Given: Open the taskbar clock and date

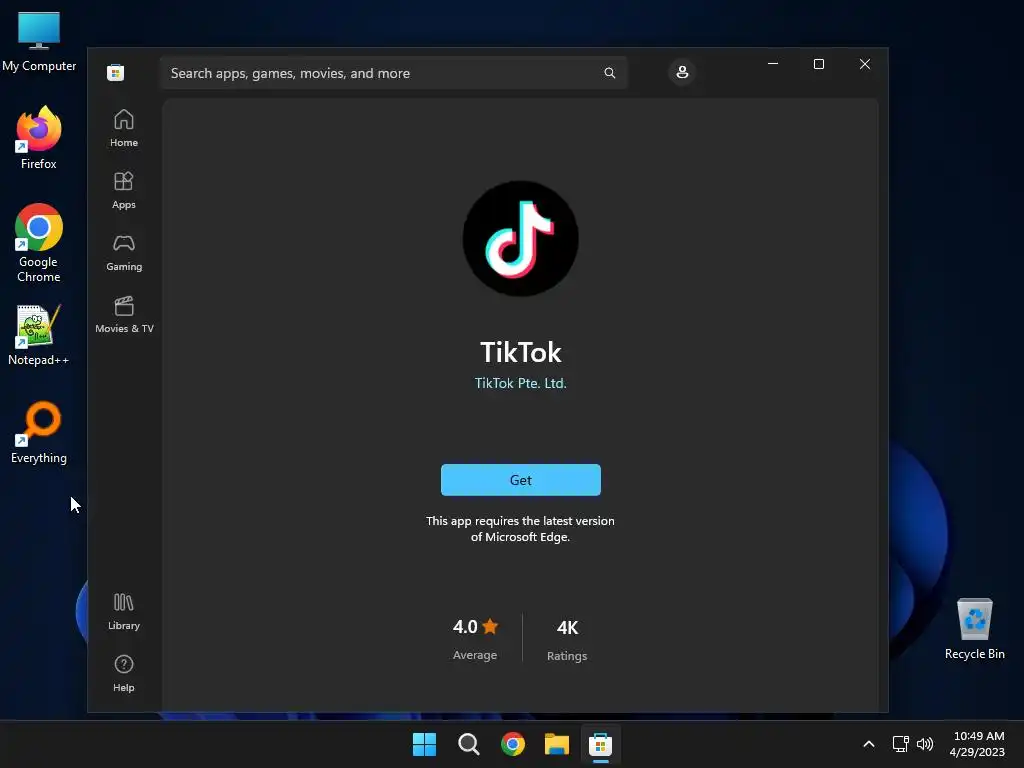Looking at the screenshot, I should (977, 744).
